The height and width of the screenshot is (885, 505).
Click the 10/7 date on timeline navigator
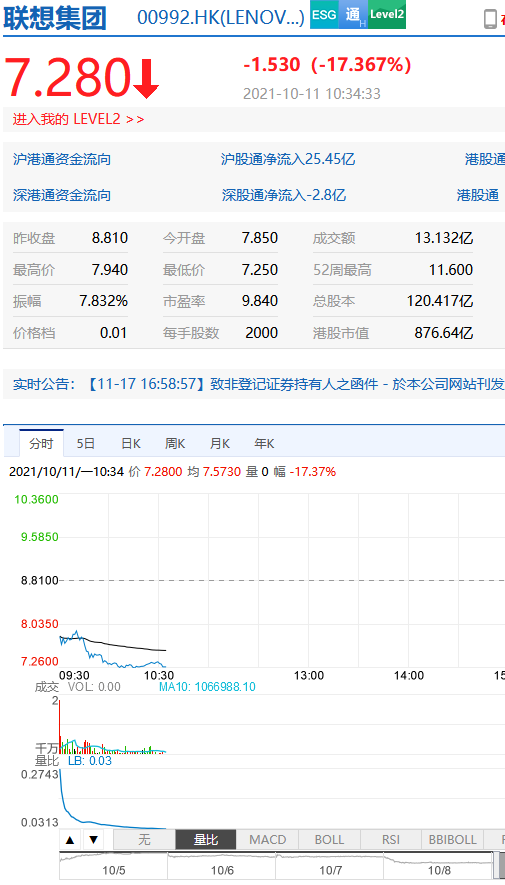coord(331,870)
